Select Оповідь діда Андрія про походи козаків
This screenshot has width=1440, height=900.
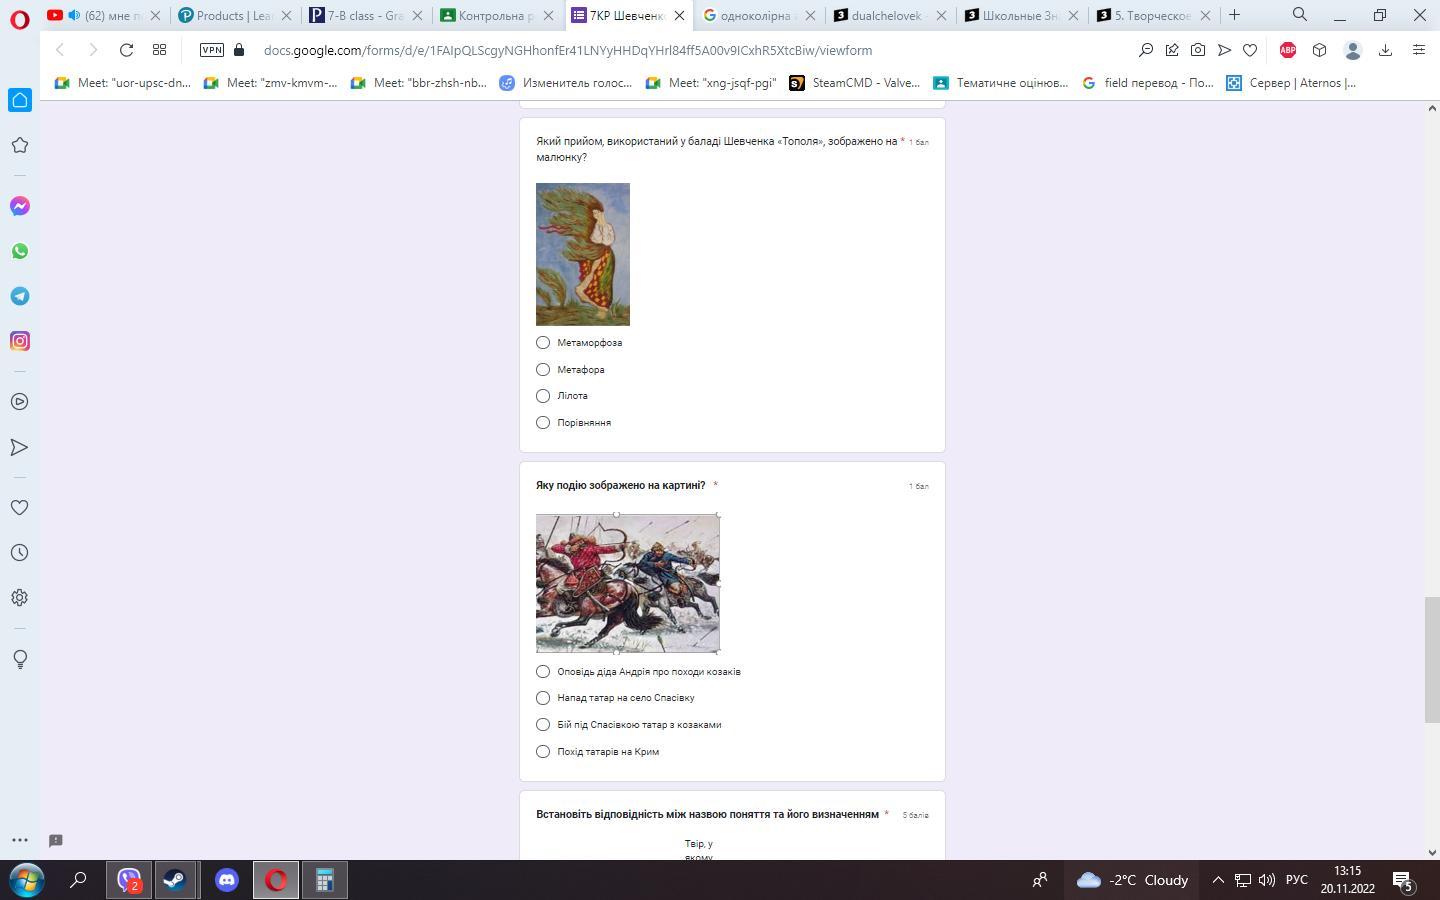tap(543, 672)
